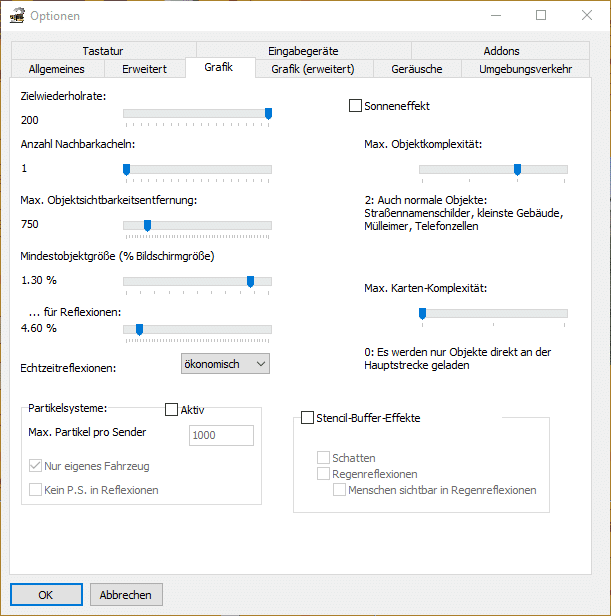Image resolution: width=611 pixels, height=616 pixels.
Task: Switch to the Tastatur tab
Action: 103,51
